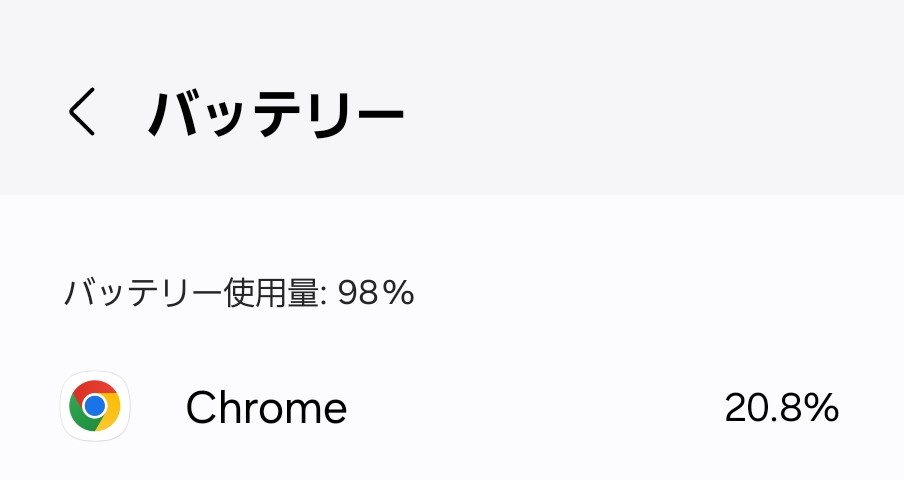Open Chrome battery details via its logo
Screen dimensions: 904x480
[95, 406]
